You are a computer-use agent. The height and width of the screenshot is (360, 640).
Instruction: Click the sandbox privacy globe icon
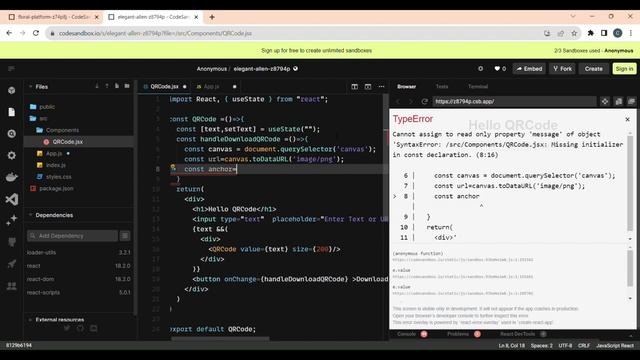296,69
